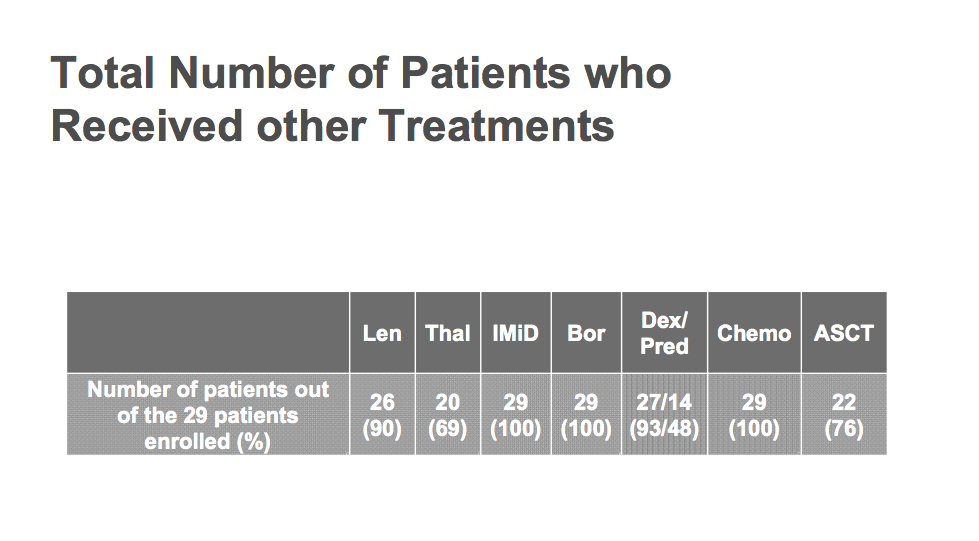Click the Chemo 29 (100) cell
The width and height of the screenshot is (979, 541).
tap(754, 415)
